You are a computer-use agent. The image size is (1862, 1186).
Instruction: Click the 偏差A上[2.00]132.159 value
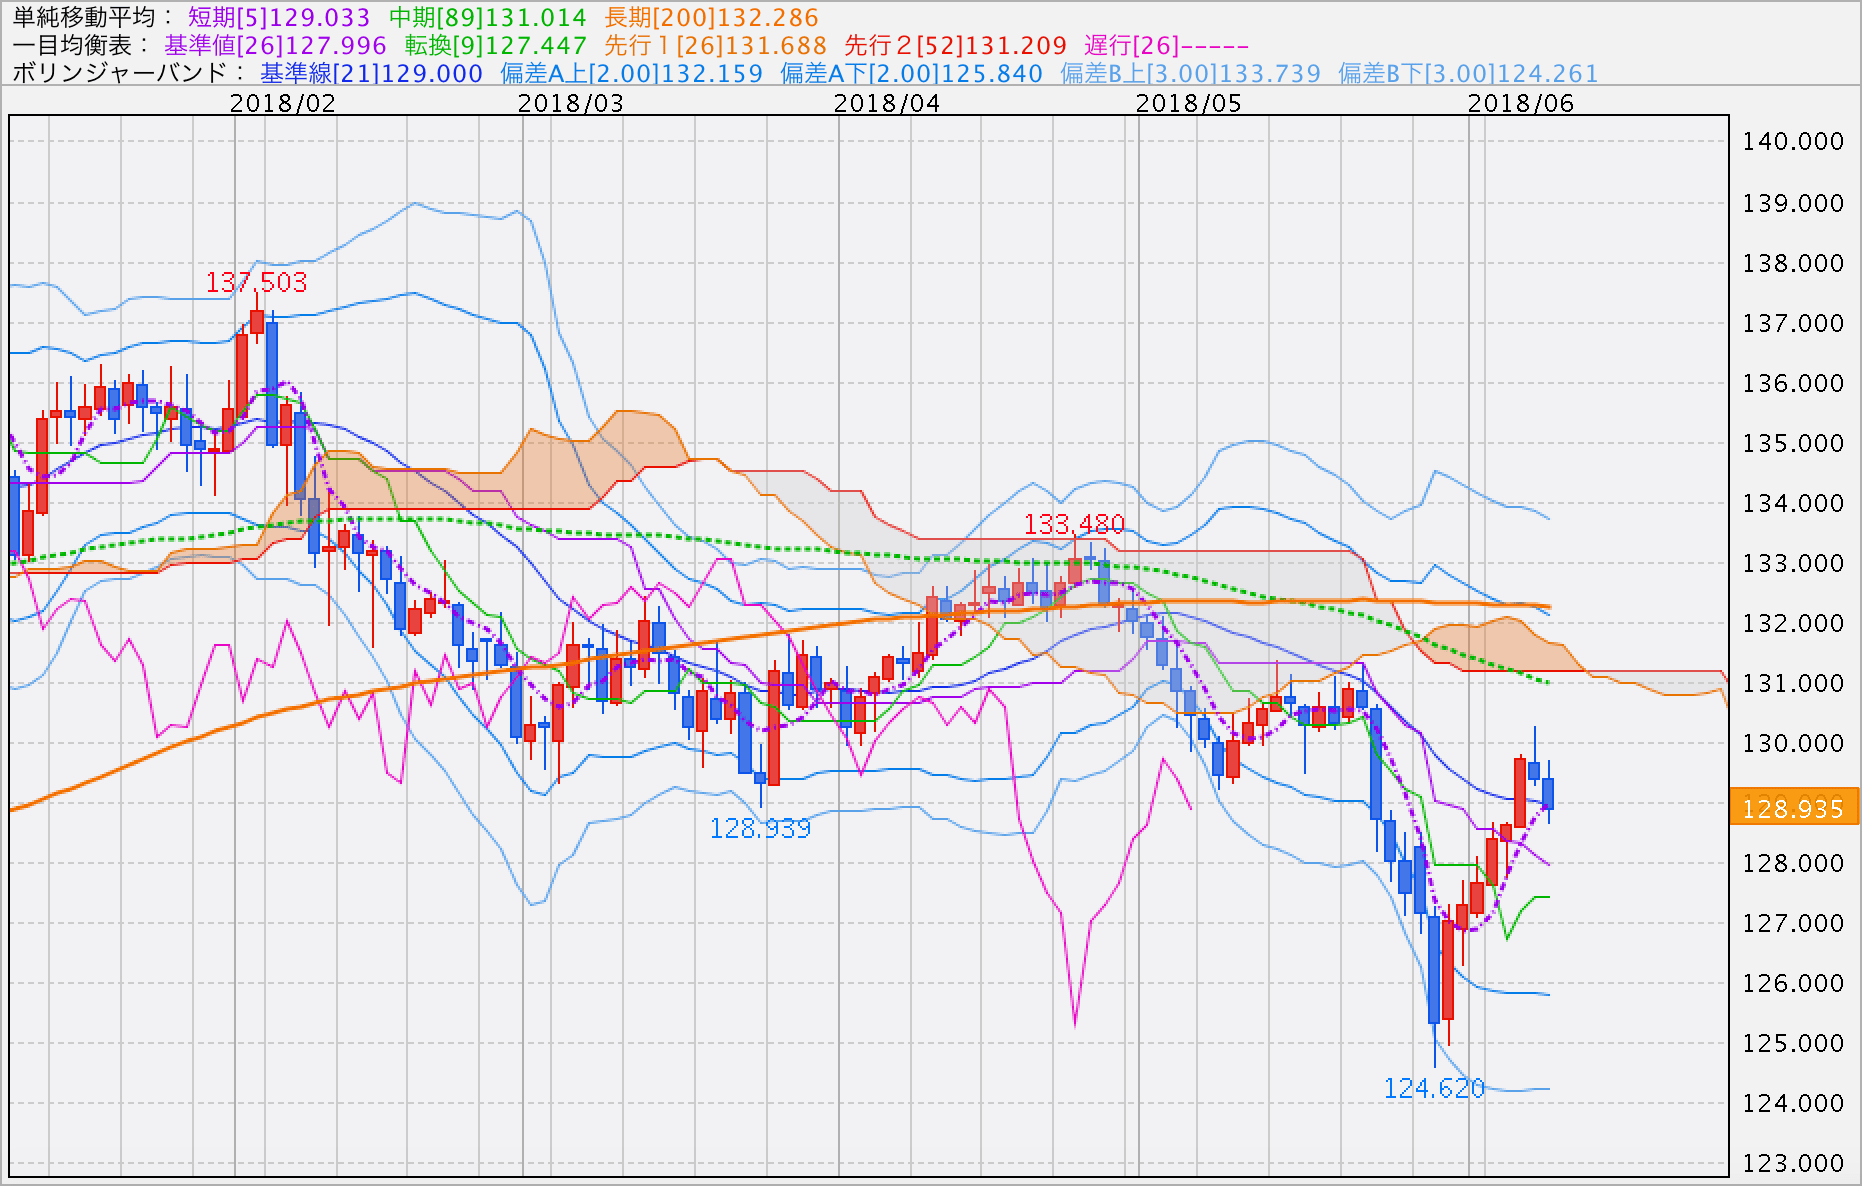(631, 73)
